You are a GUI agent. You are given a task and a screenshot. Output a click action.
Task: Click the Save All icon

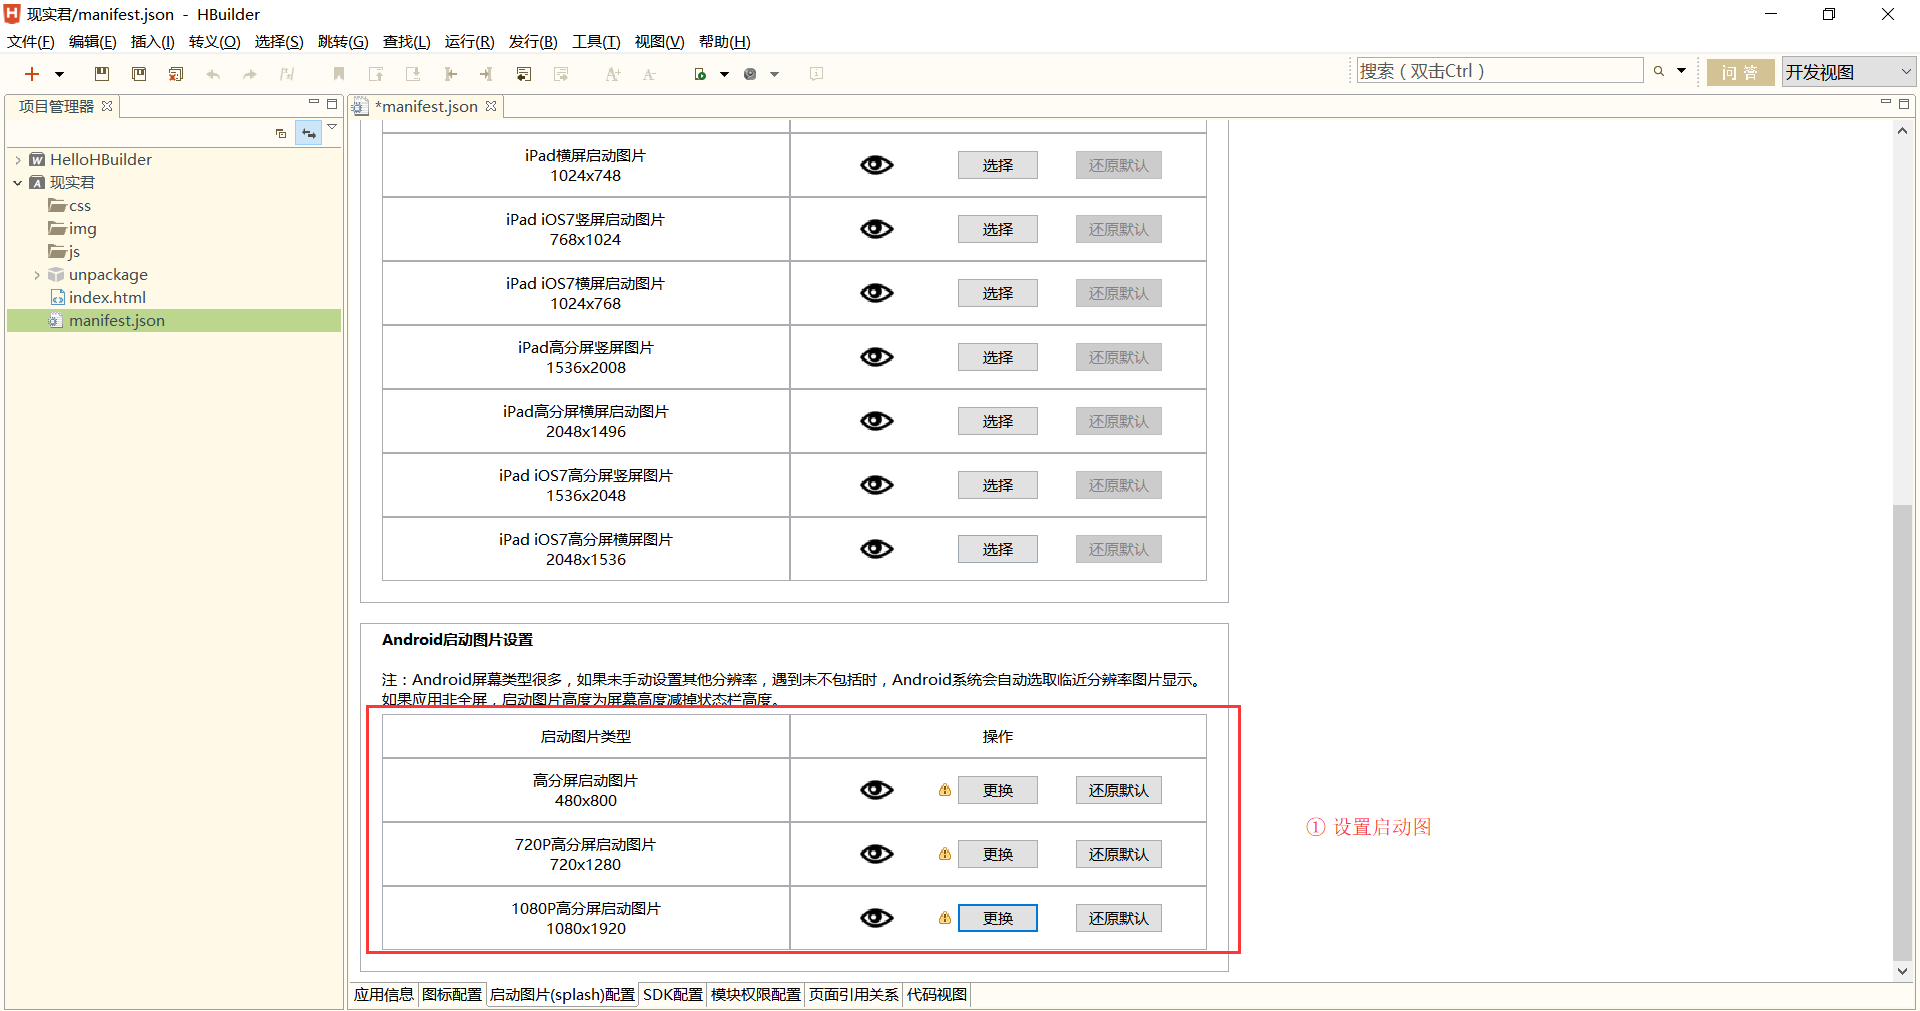click(139, 74)
